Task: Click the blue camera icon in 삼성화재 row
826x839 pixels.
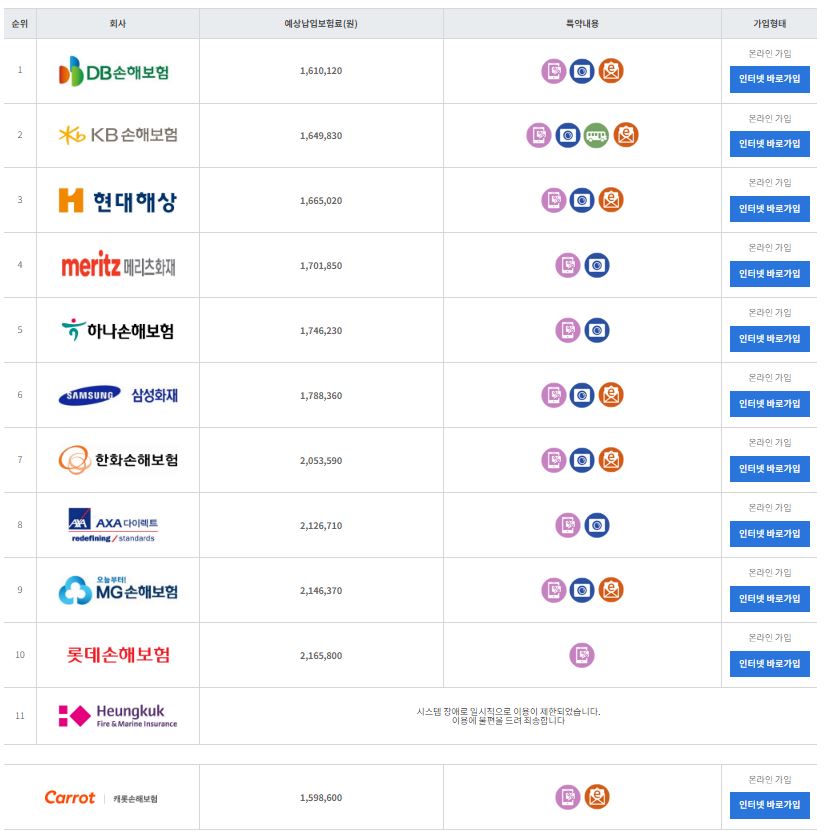Action: [582, 395]
